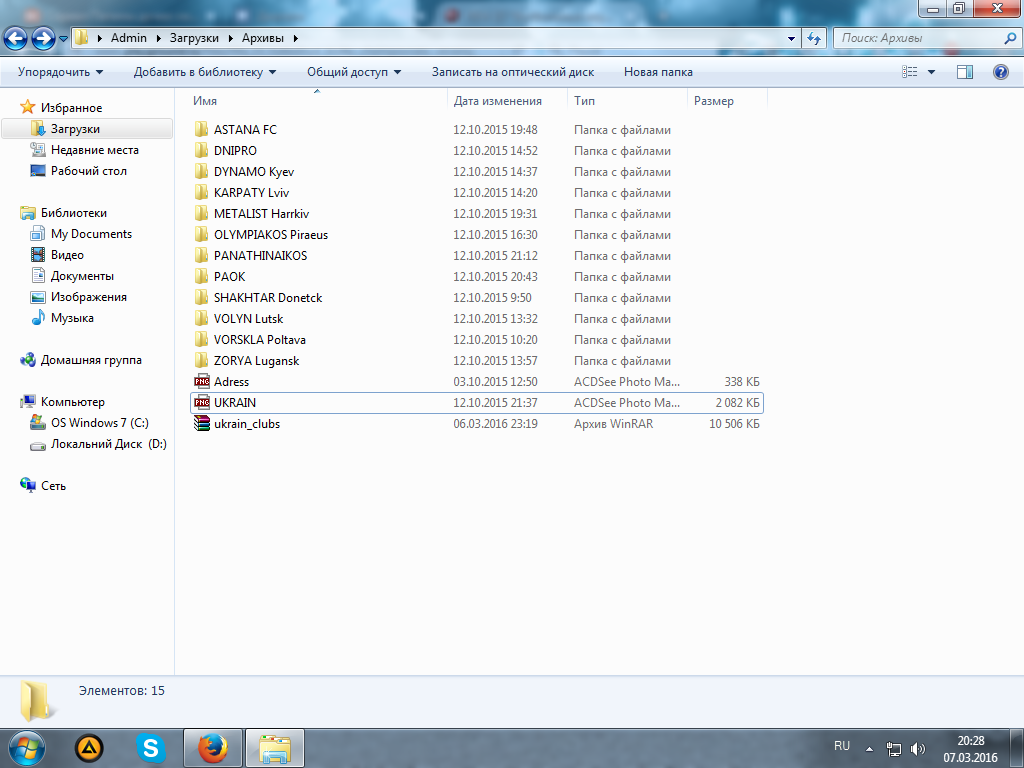Viewport: 1024px width, 768px height.
Task: Sort by Тип column header
Action: 584,101
